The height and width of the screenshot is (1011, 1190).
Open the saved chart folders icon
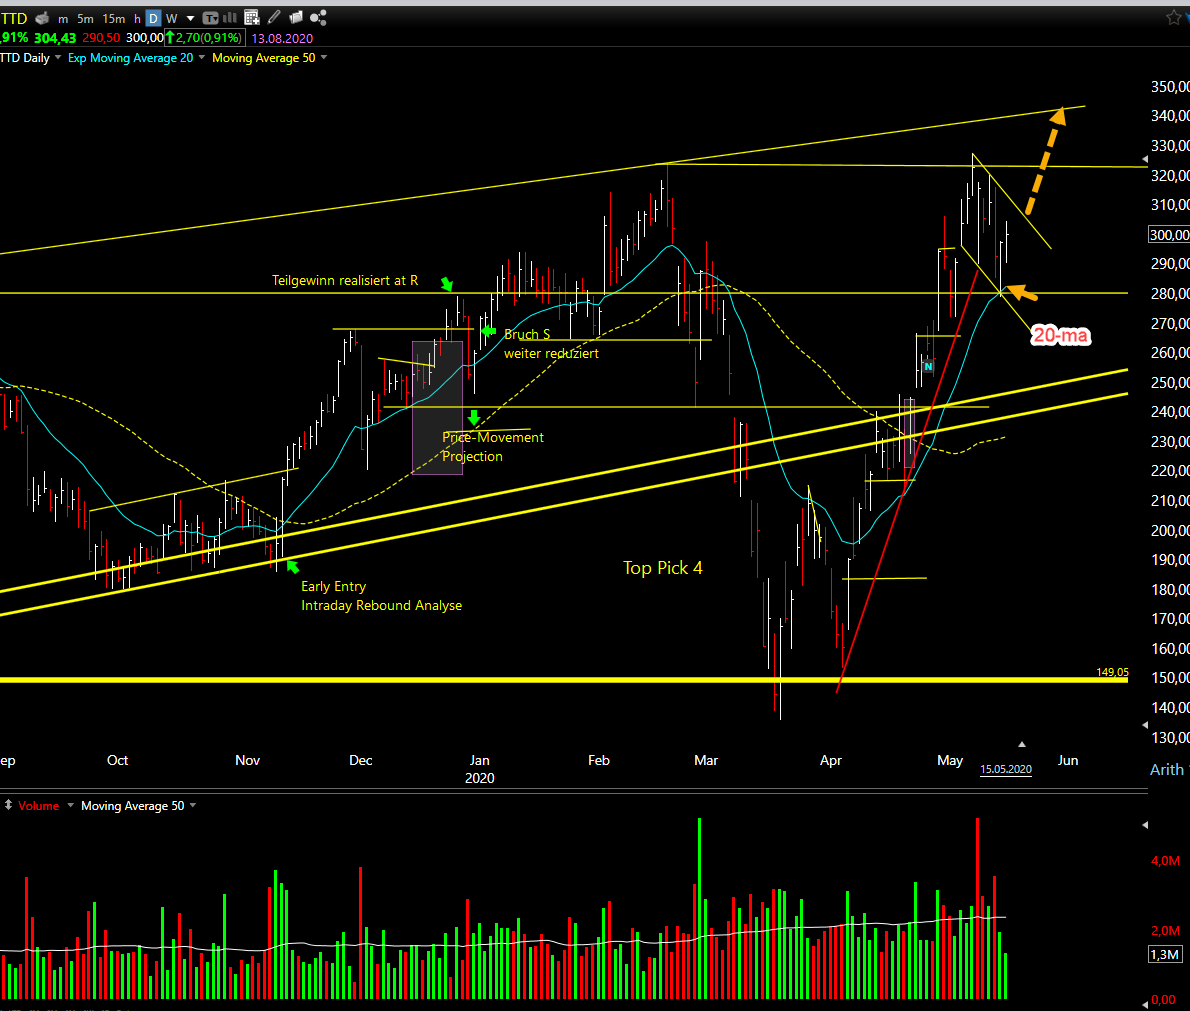pos(296,17)
